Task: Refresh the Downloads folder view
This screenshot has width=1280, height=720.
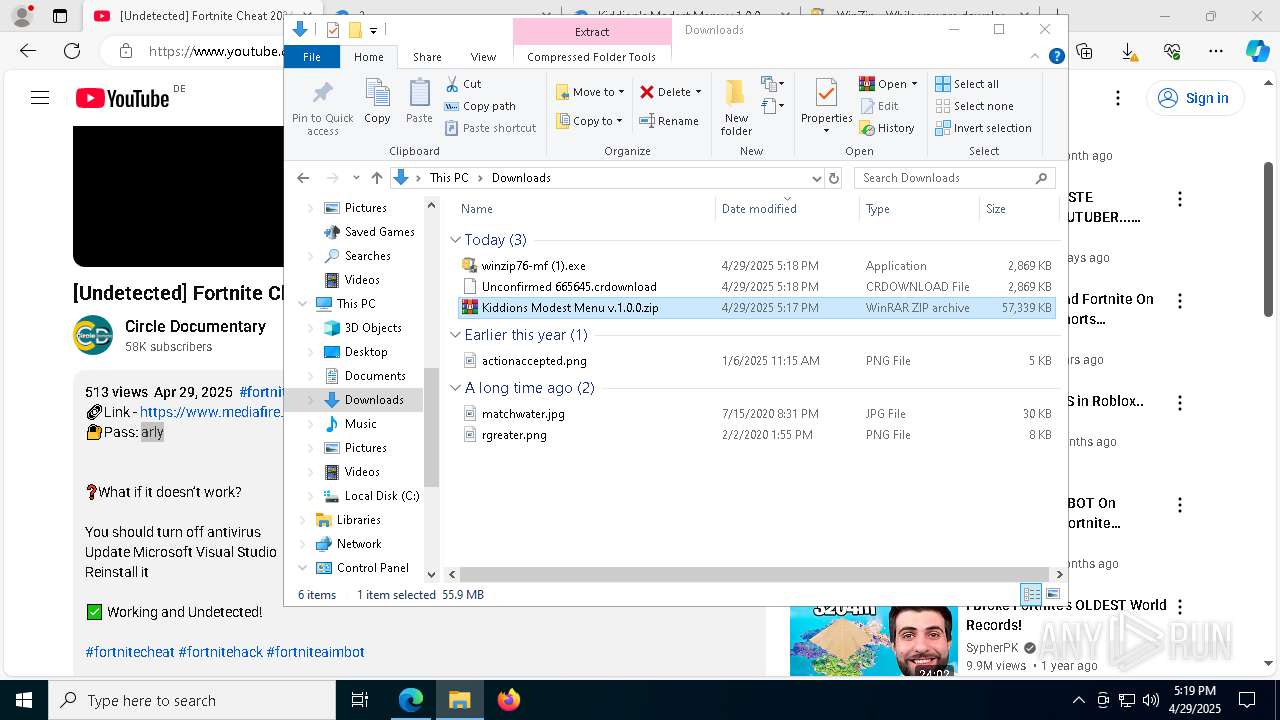Action: click(x=834, y=178)
